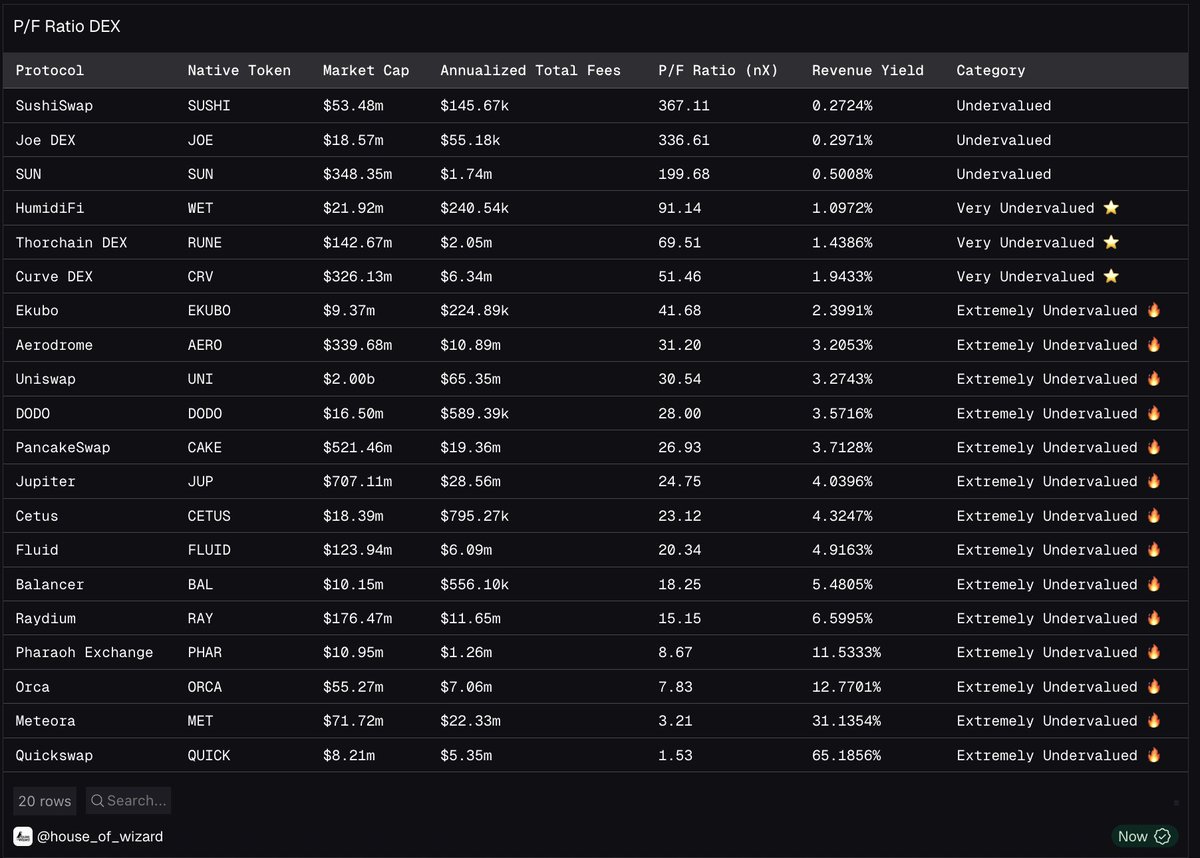
Task: Click the $22.33m annualized fees value
Action: coord(470,721)
